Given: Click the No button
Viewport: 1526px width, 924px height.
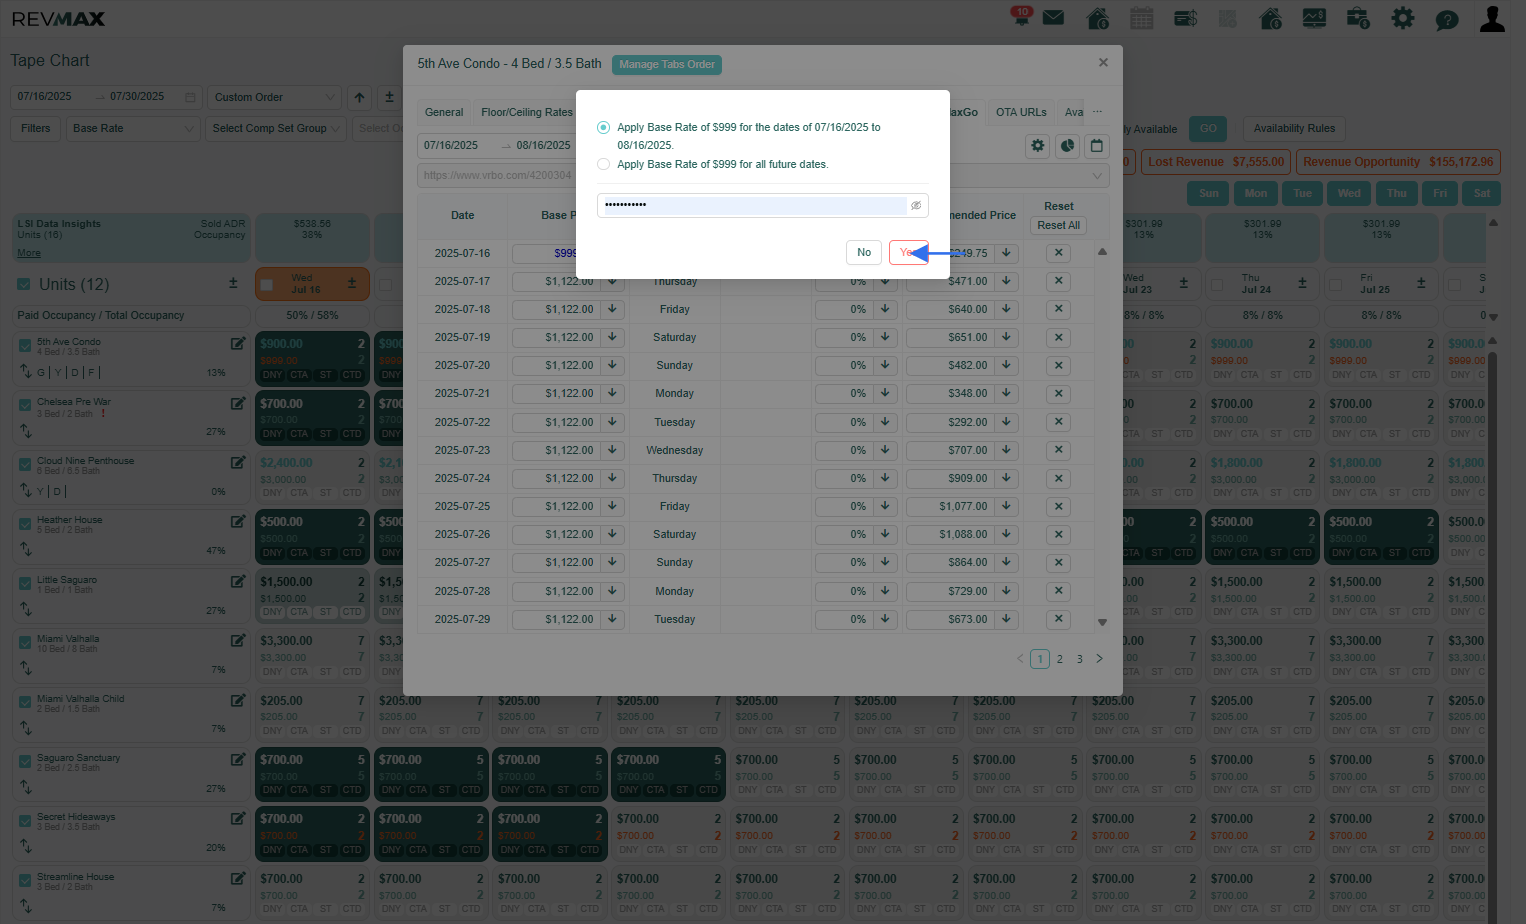Looking at the screenshot, I should click(864, 252).
